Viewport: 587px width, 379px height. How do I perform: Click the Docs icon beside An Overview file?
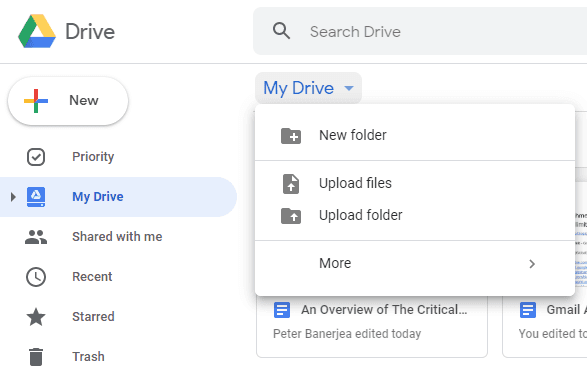pyautogui.click(x=282, y=310)
